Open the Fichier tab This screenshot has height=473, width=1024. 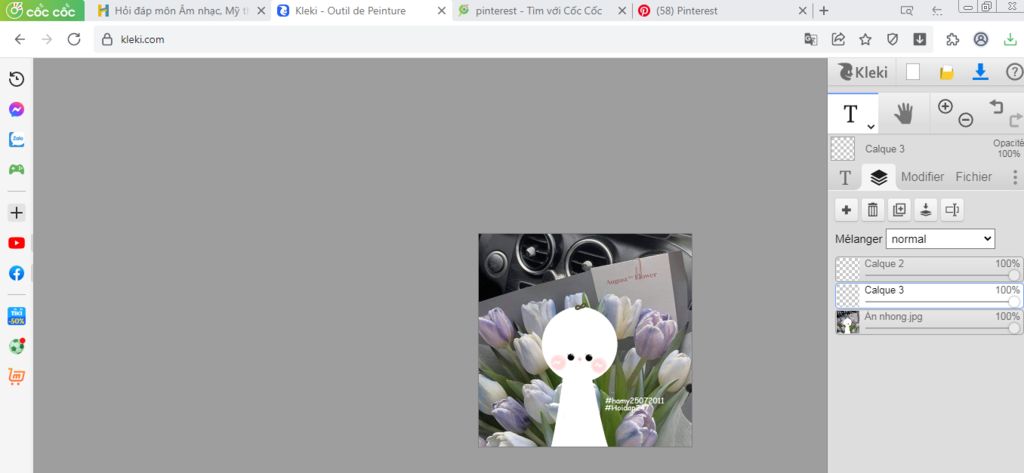pos(974,177)
